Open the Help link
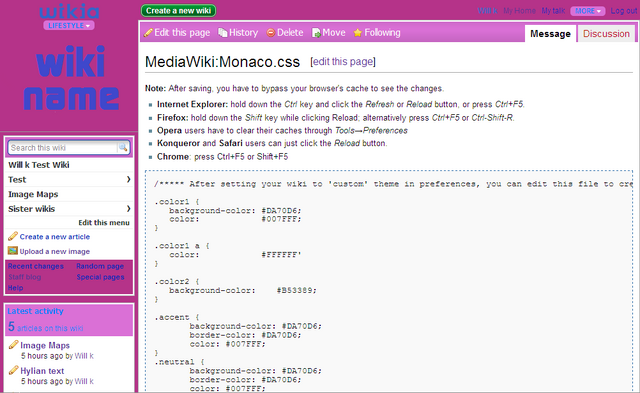Screen dimensions: 640x393 16,288
